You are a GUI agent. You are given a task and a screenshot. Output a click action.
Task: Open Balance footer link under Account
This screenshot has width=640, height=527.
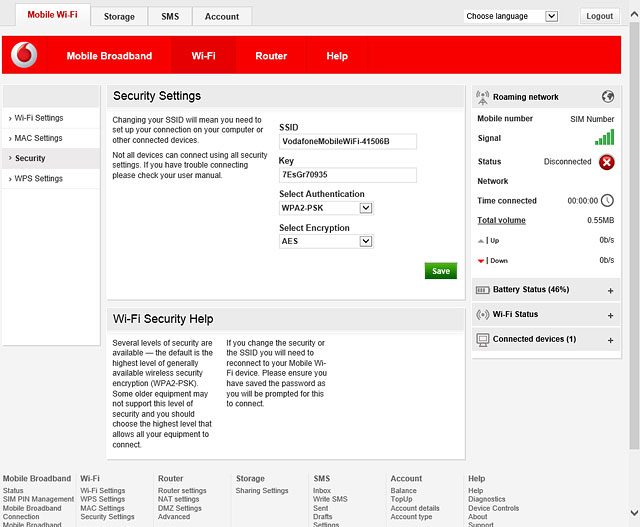coord(403,491)
